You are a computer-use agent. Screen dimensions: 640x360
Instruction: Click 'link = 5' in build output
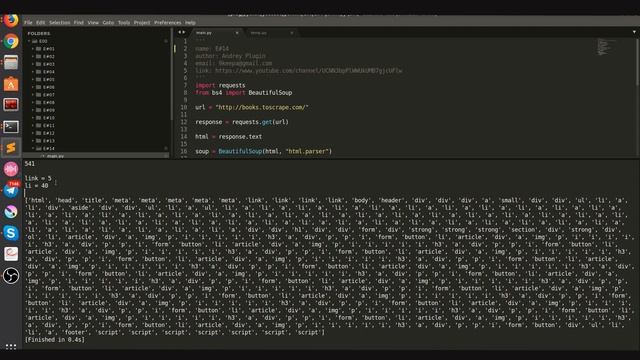[x=38, y=178]
